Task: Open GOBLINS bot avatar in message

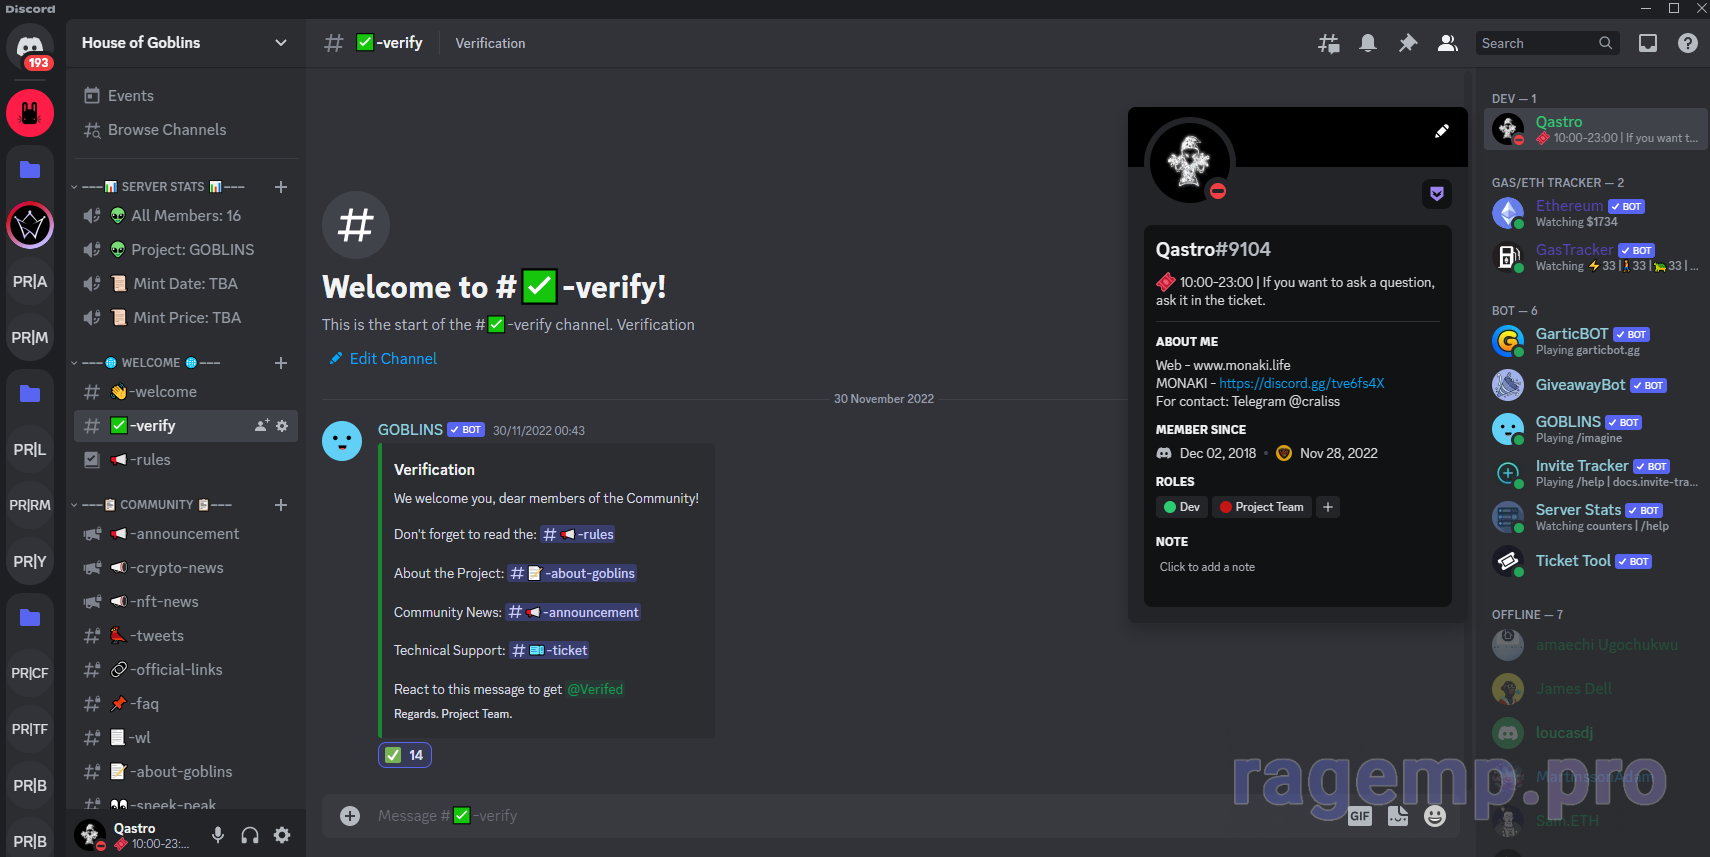Action: 342,441
